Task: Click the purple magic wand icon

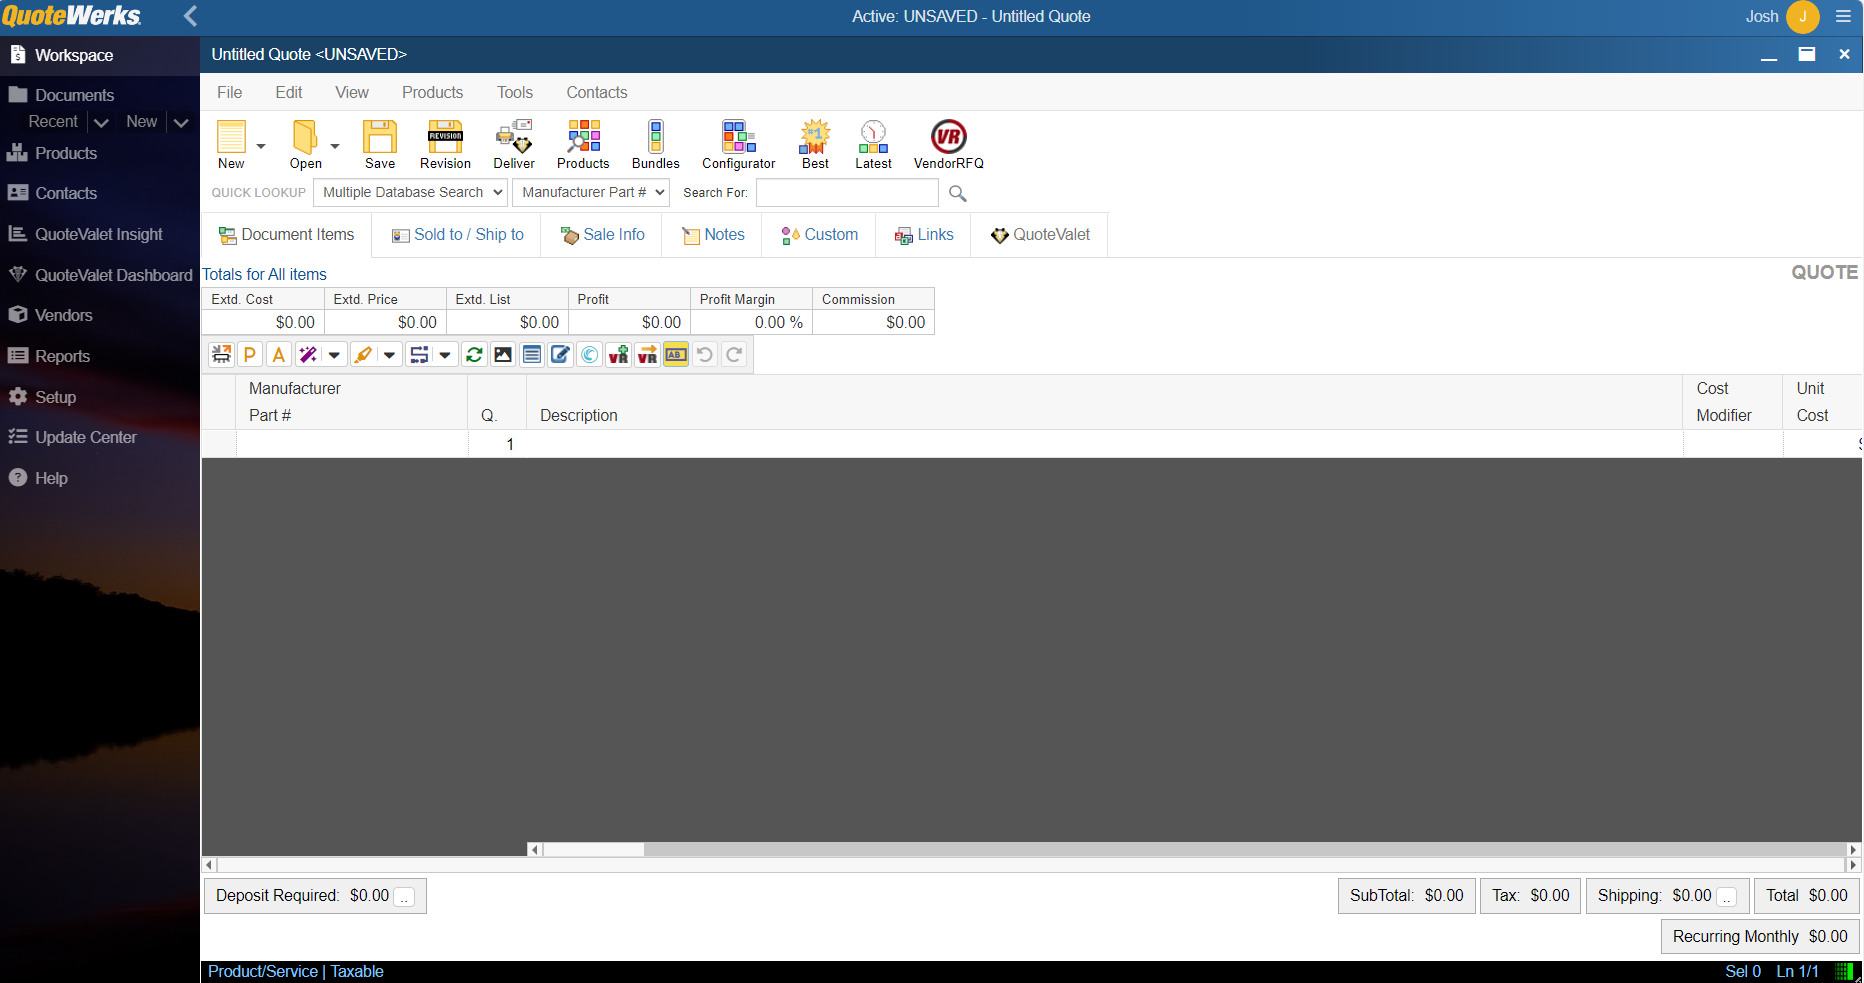Action: point(308,355)
